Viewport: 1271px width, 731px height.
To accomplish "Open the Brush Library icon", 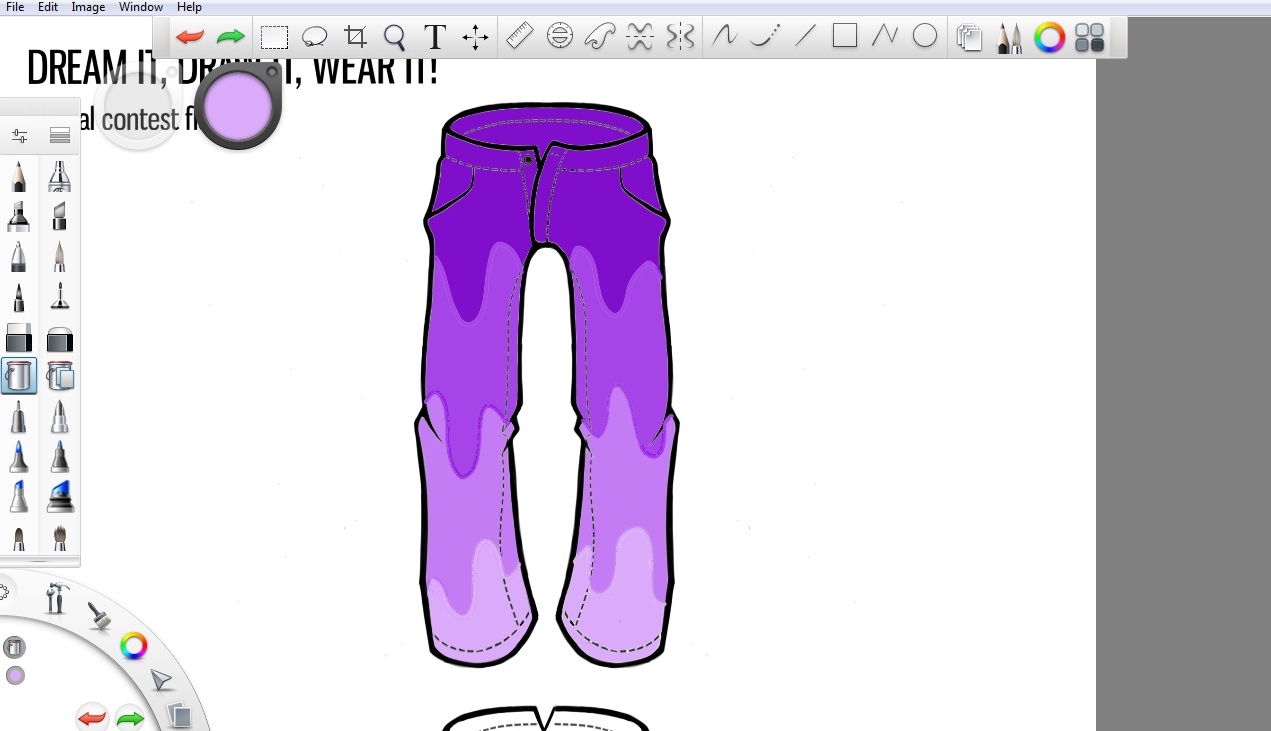I will [60, 135].
